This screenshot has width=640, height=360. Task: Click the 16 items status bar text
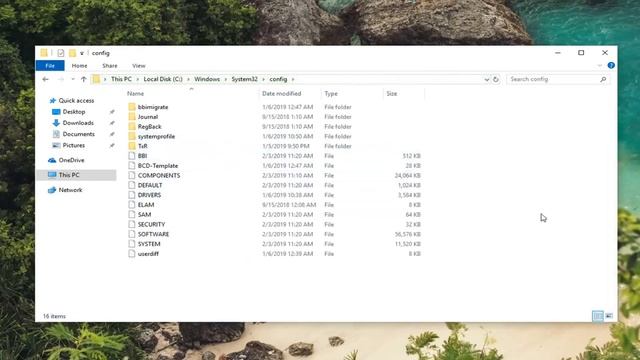point(54,316)
